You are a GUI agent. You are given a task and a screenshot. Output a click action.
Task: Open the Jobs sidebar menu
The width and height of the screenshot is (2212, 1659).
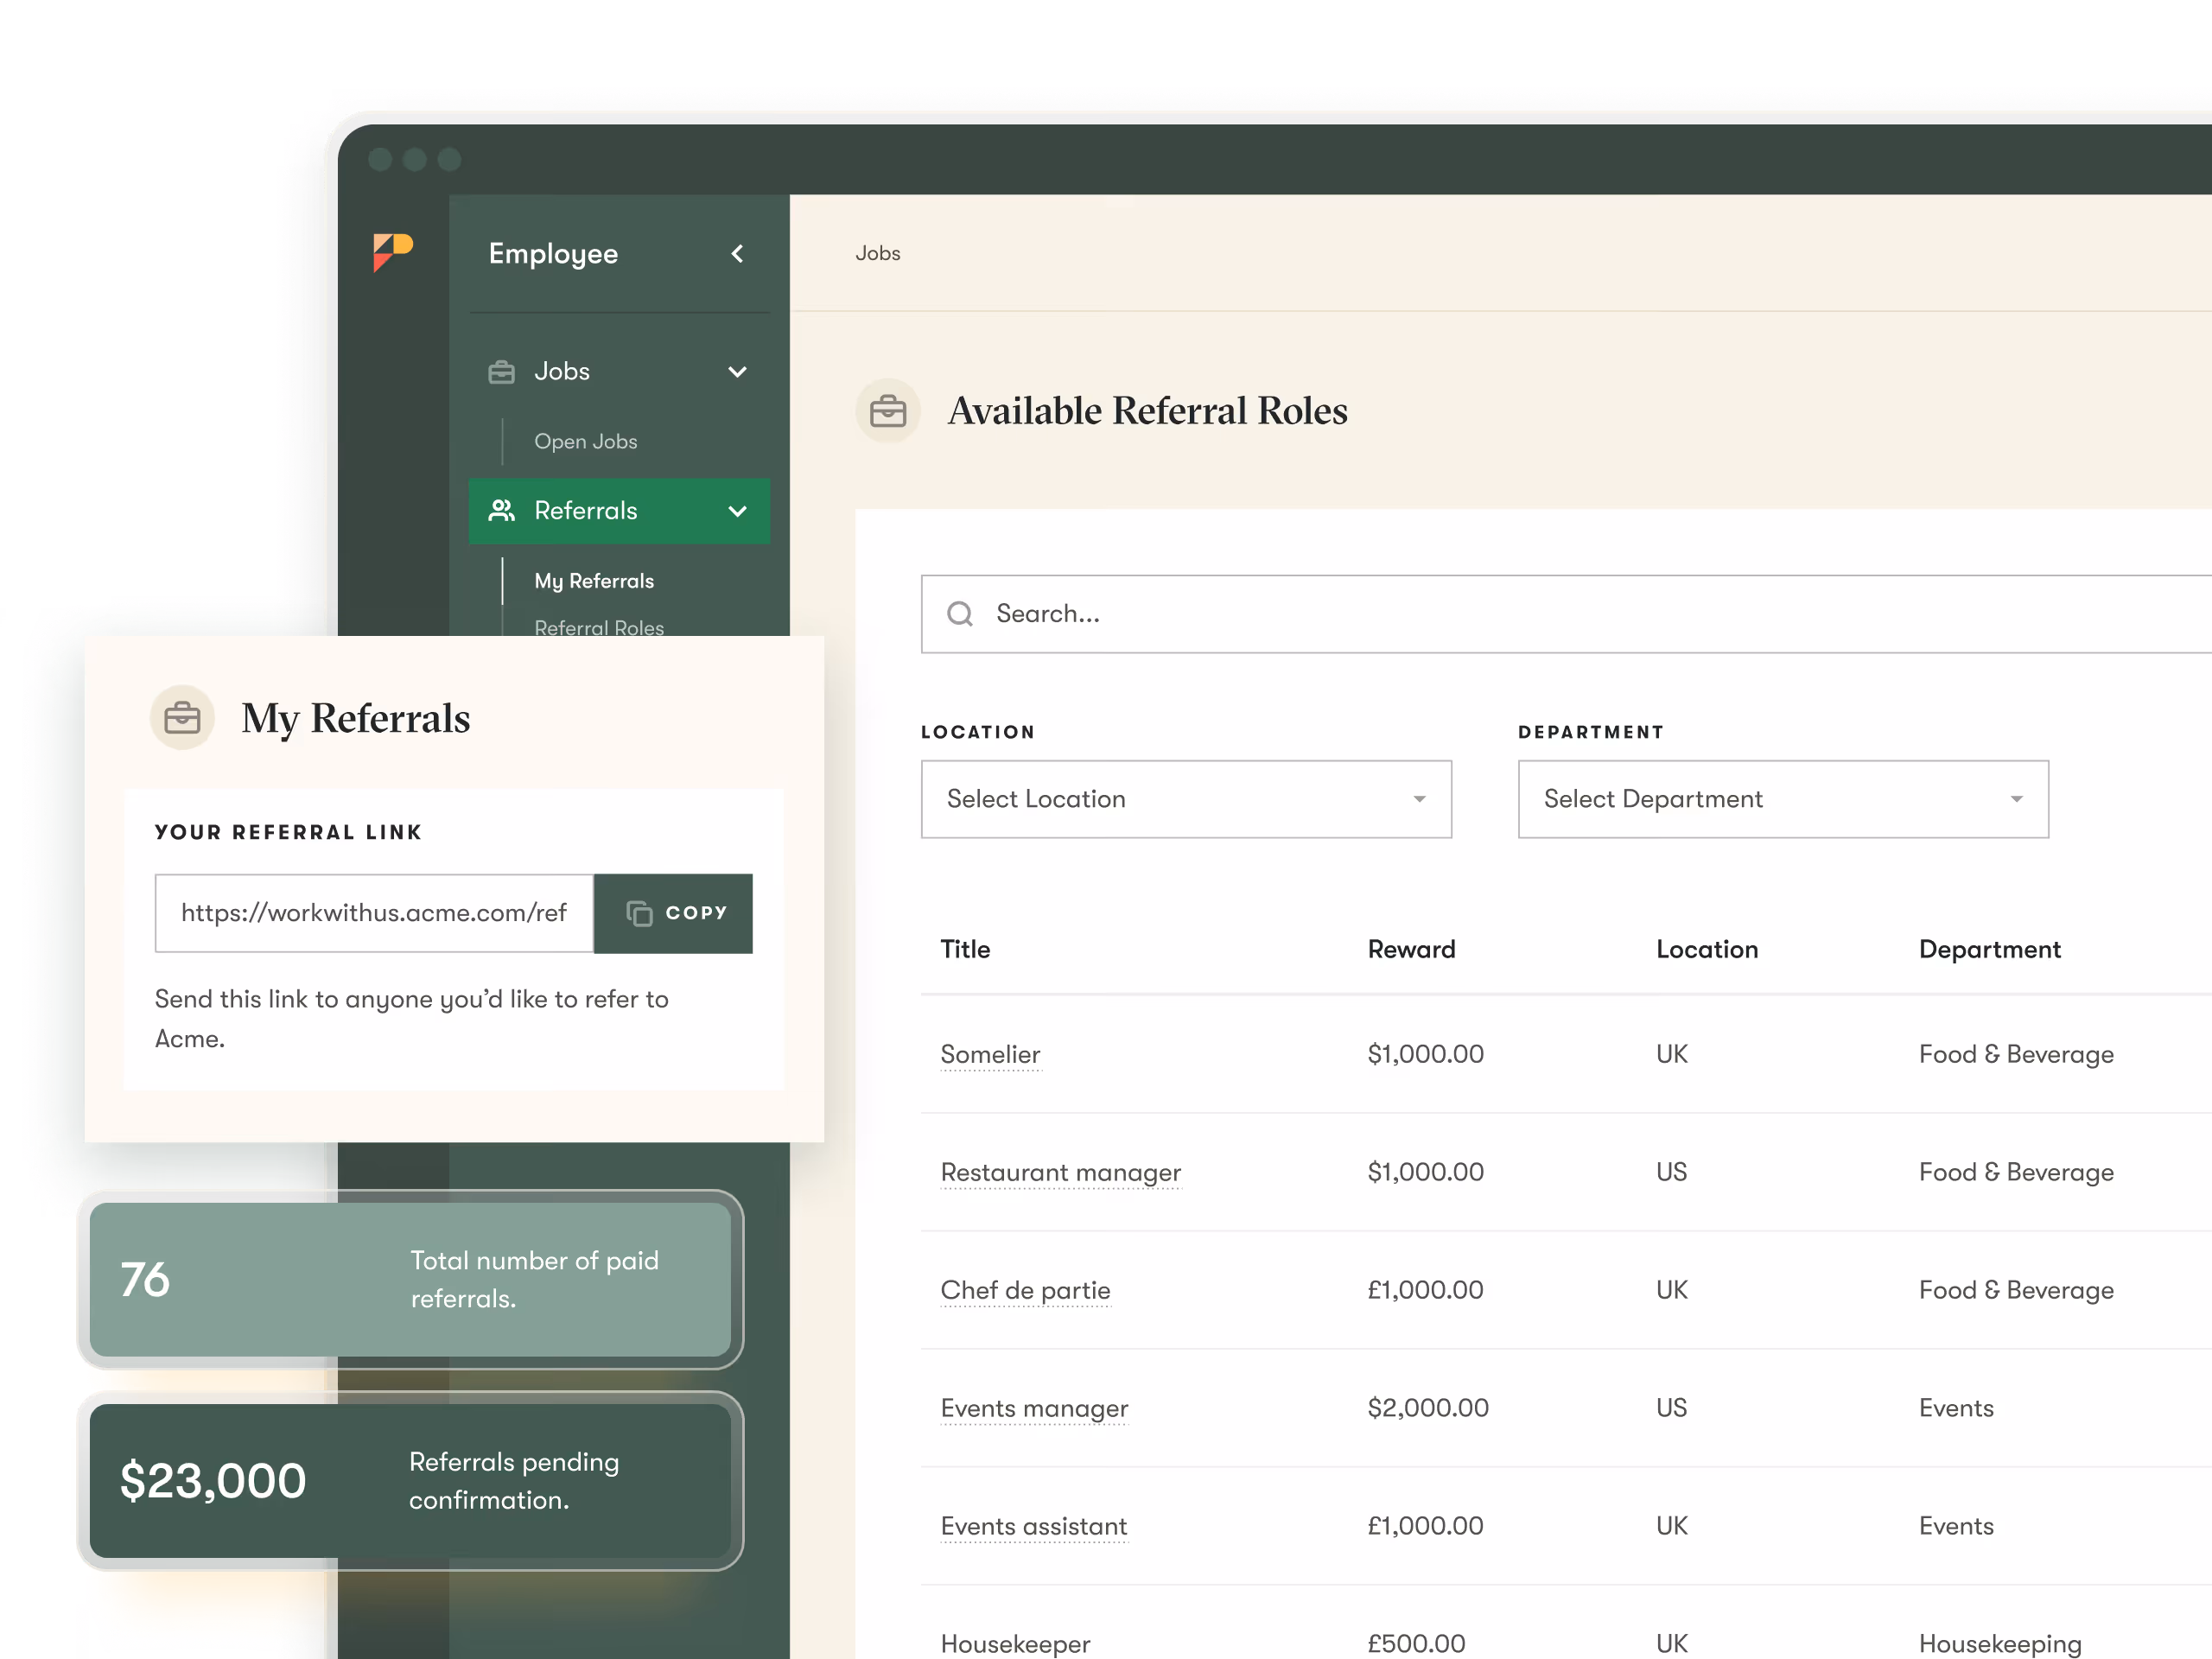point(619,372)
